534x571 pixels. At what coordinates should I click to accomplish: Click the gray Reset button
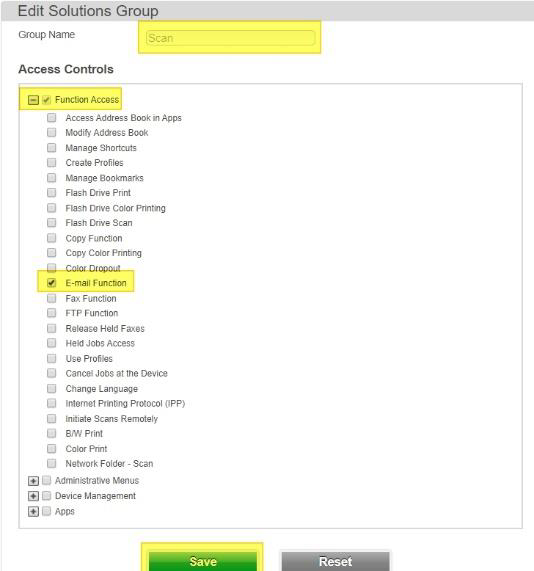coord(335,561)
